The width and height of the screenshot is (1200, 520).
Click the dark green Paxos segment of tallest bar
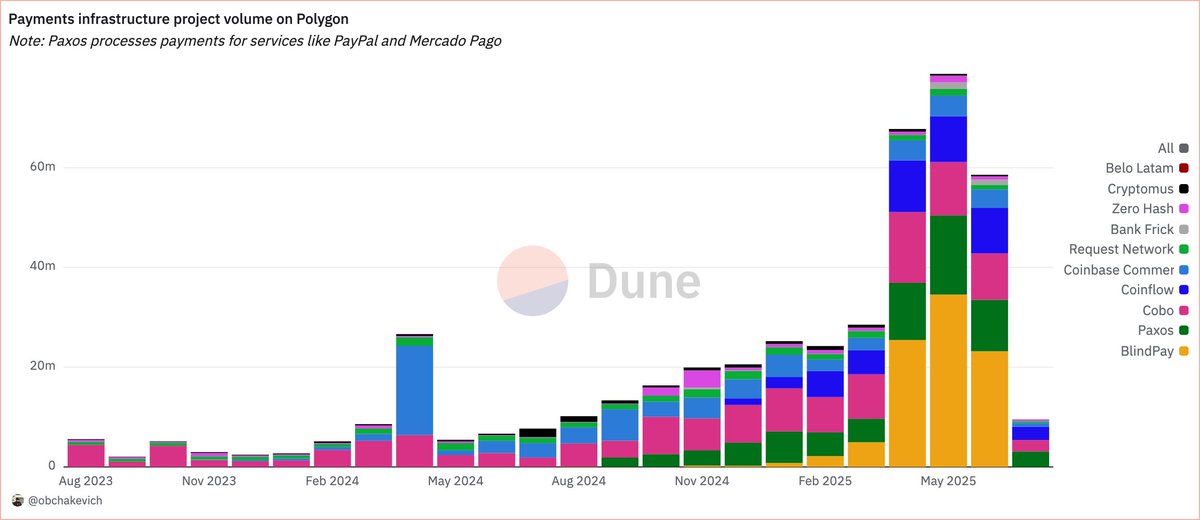948,255
